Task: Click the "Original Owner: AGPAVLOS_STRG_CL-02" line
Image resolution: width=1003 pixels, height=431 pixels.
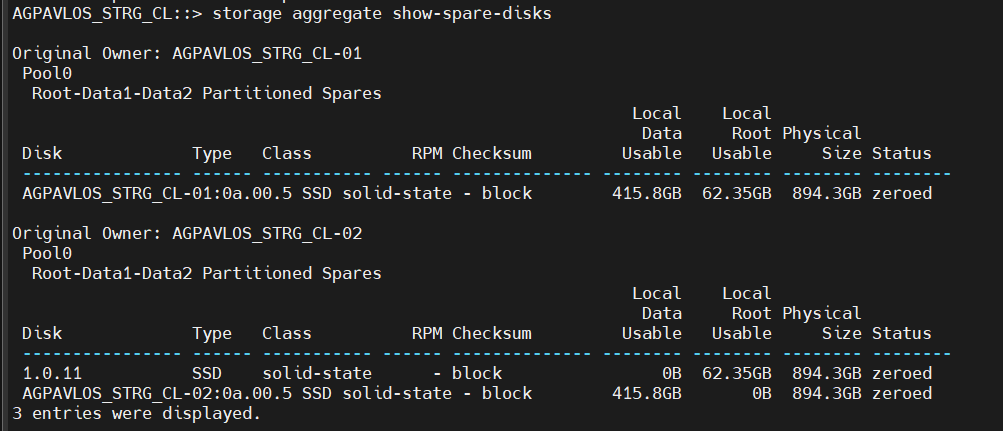Action: tap(186, 233)
